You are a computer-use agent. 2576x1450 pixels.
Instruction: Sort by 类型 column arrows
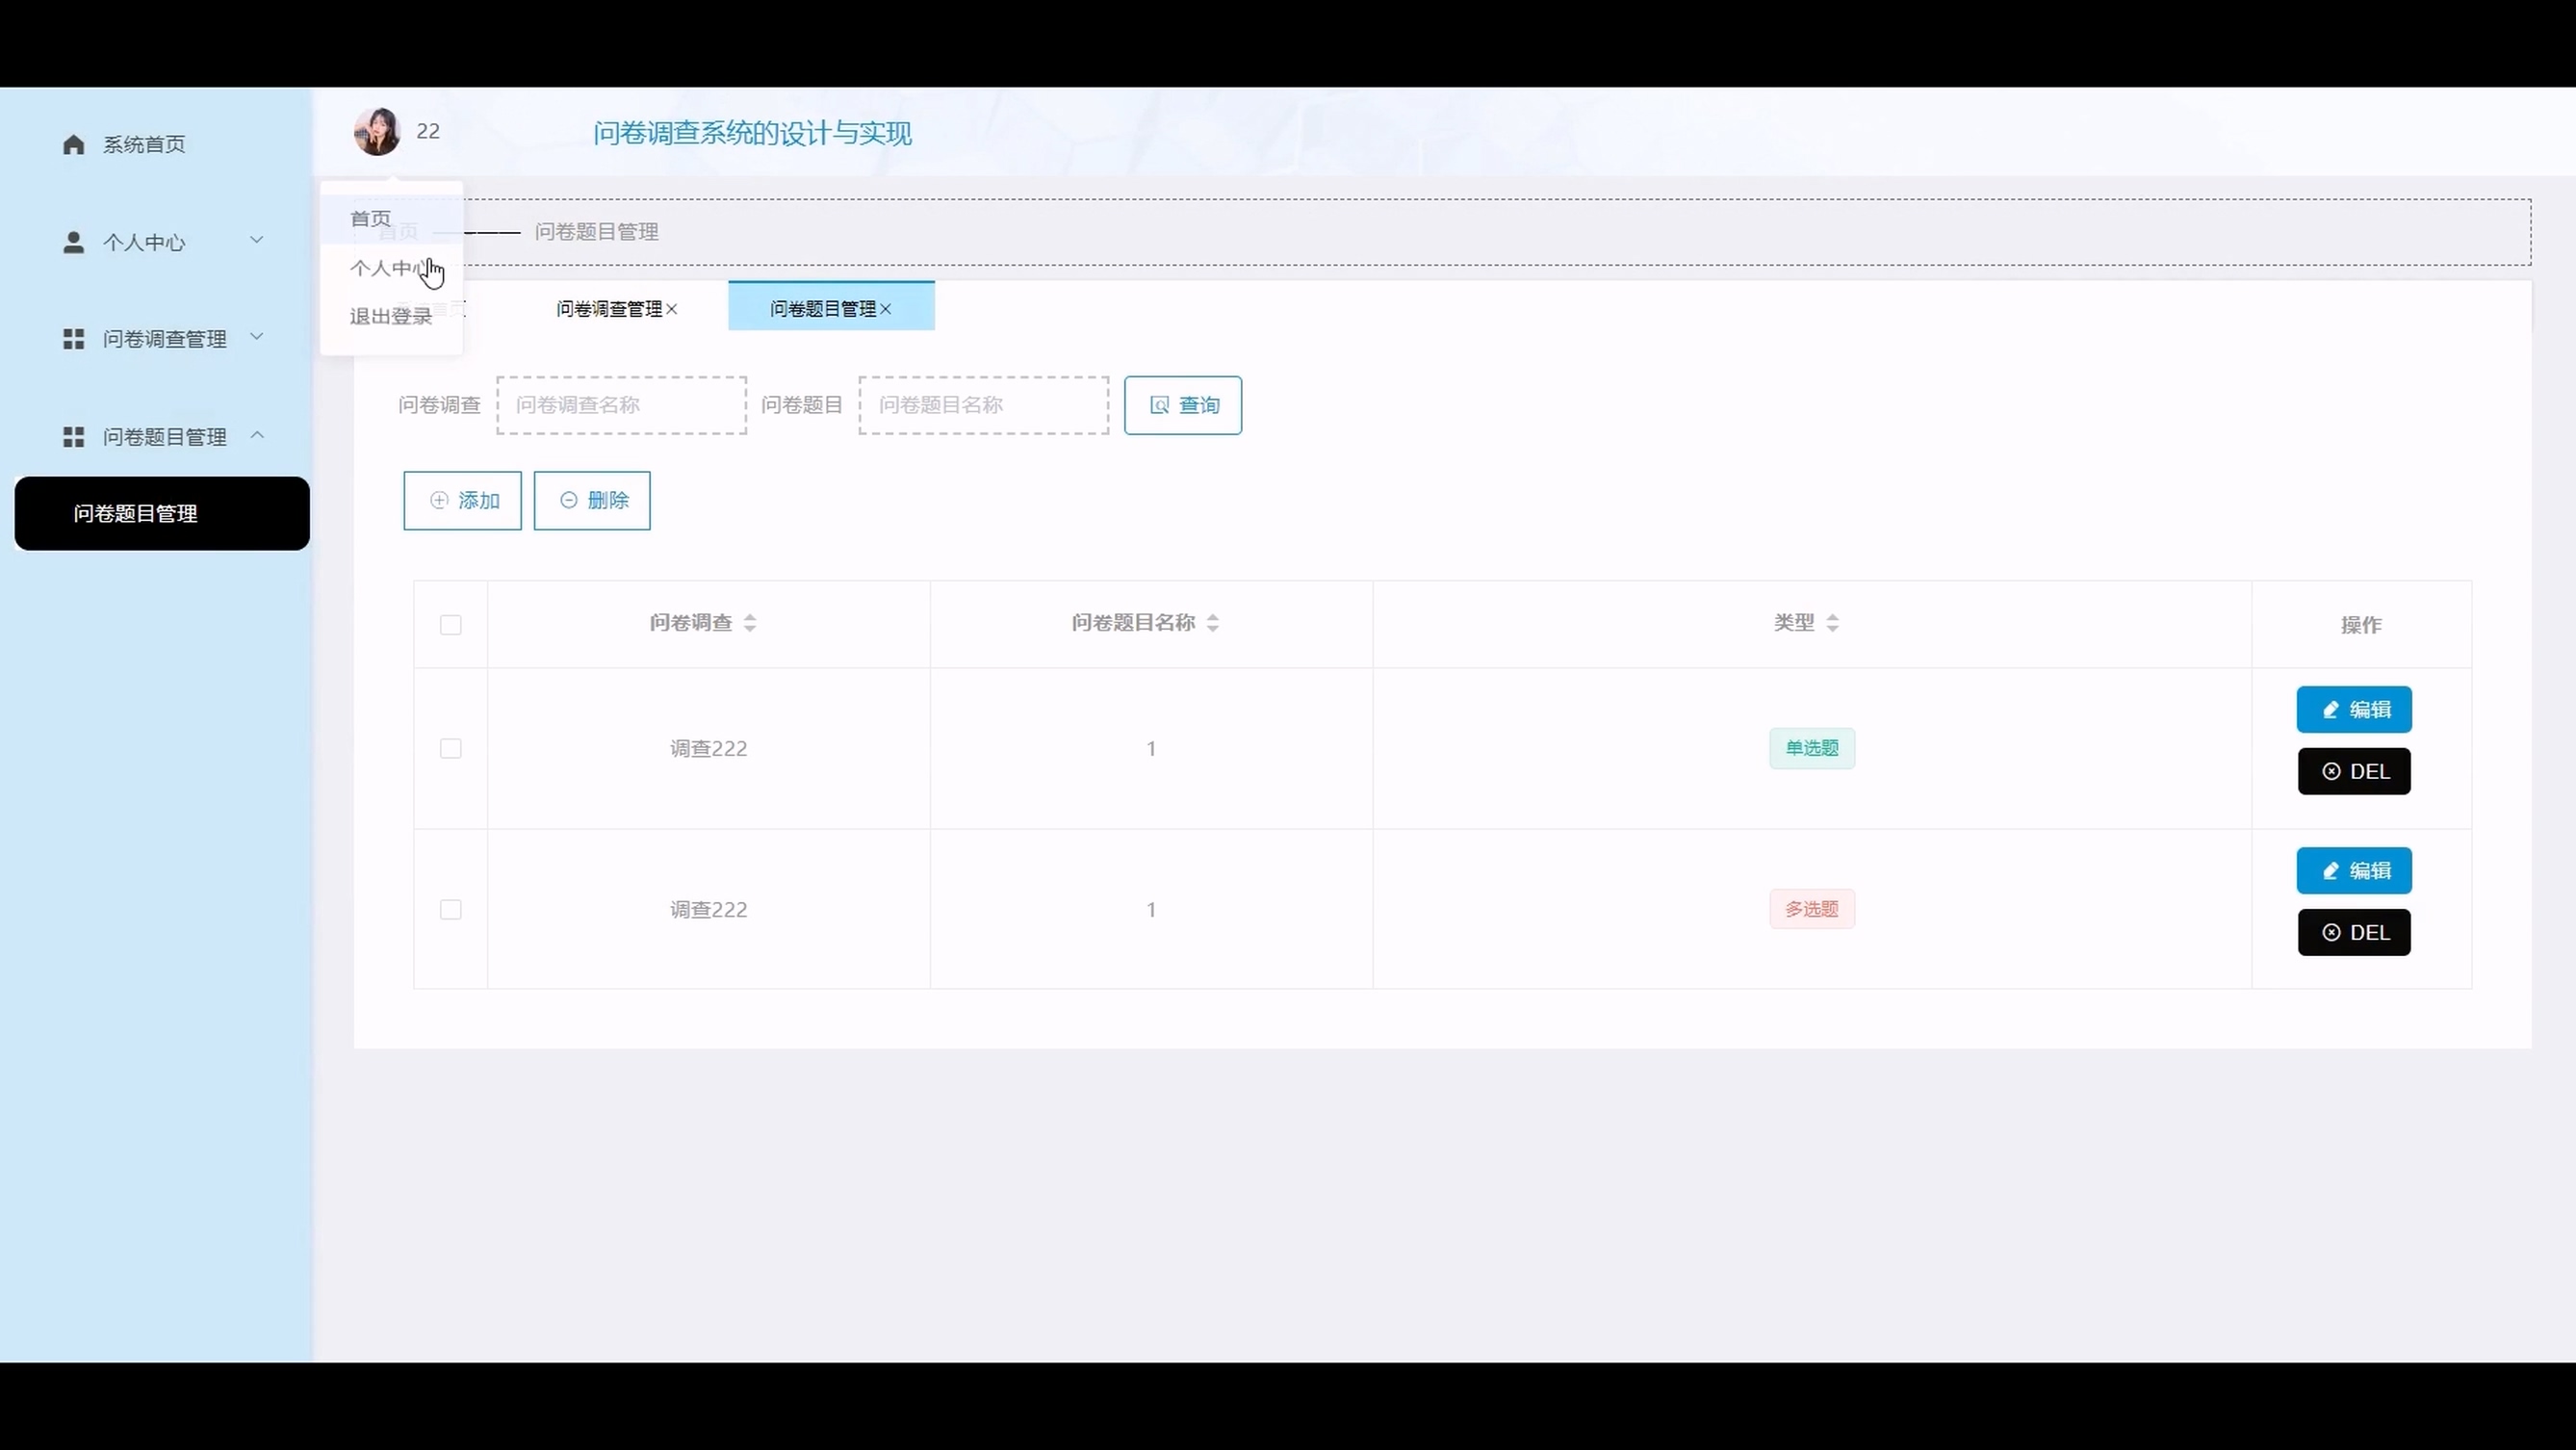(x=1833, y=623)
